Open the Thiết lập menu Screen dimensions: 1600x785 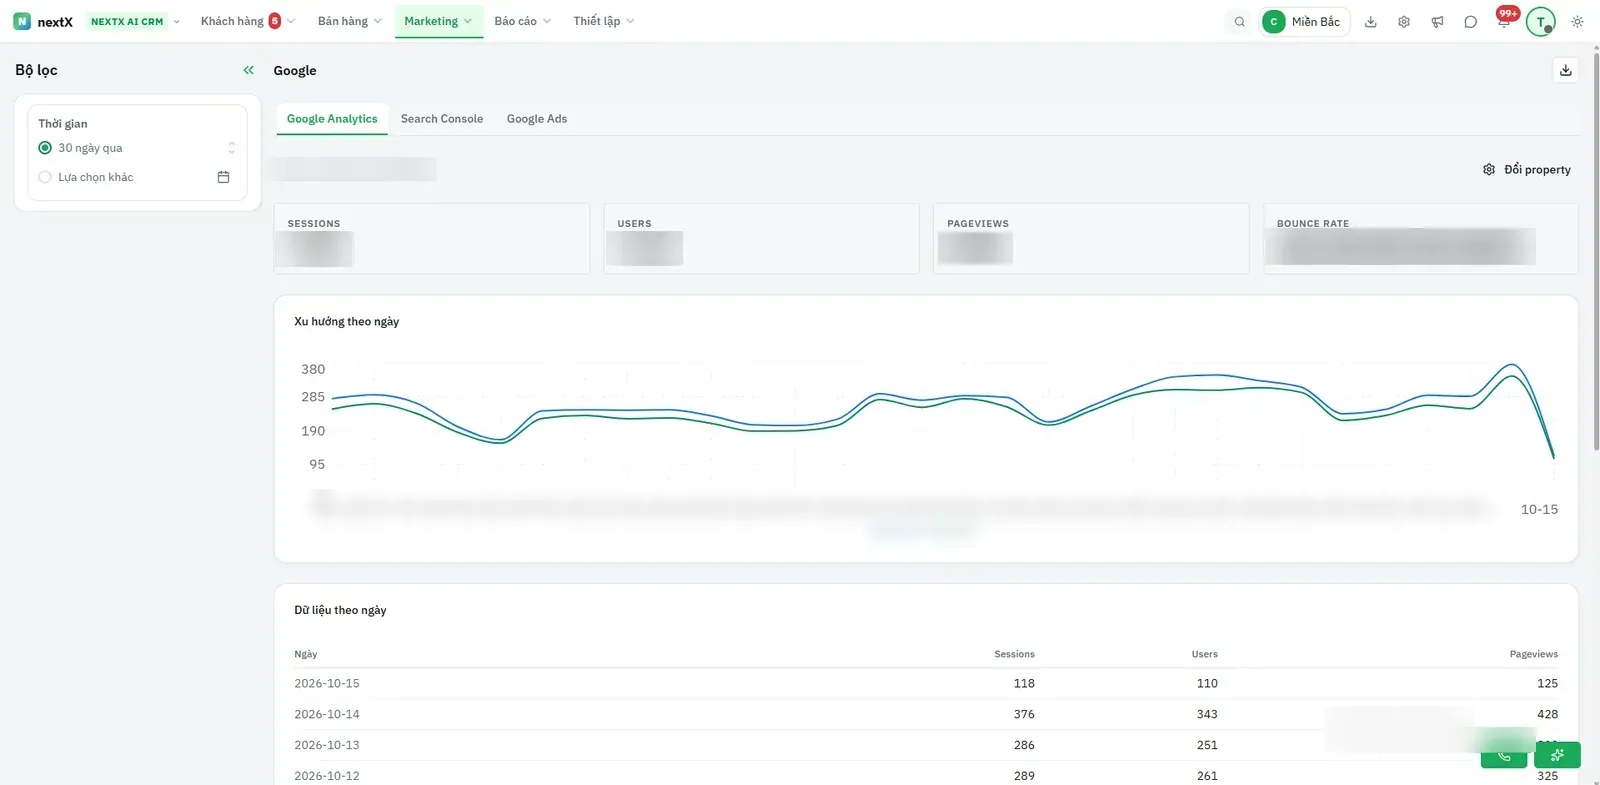pyautogui.click(x=603, y=21)
